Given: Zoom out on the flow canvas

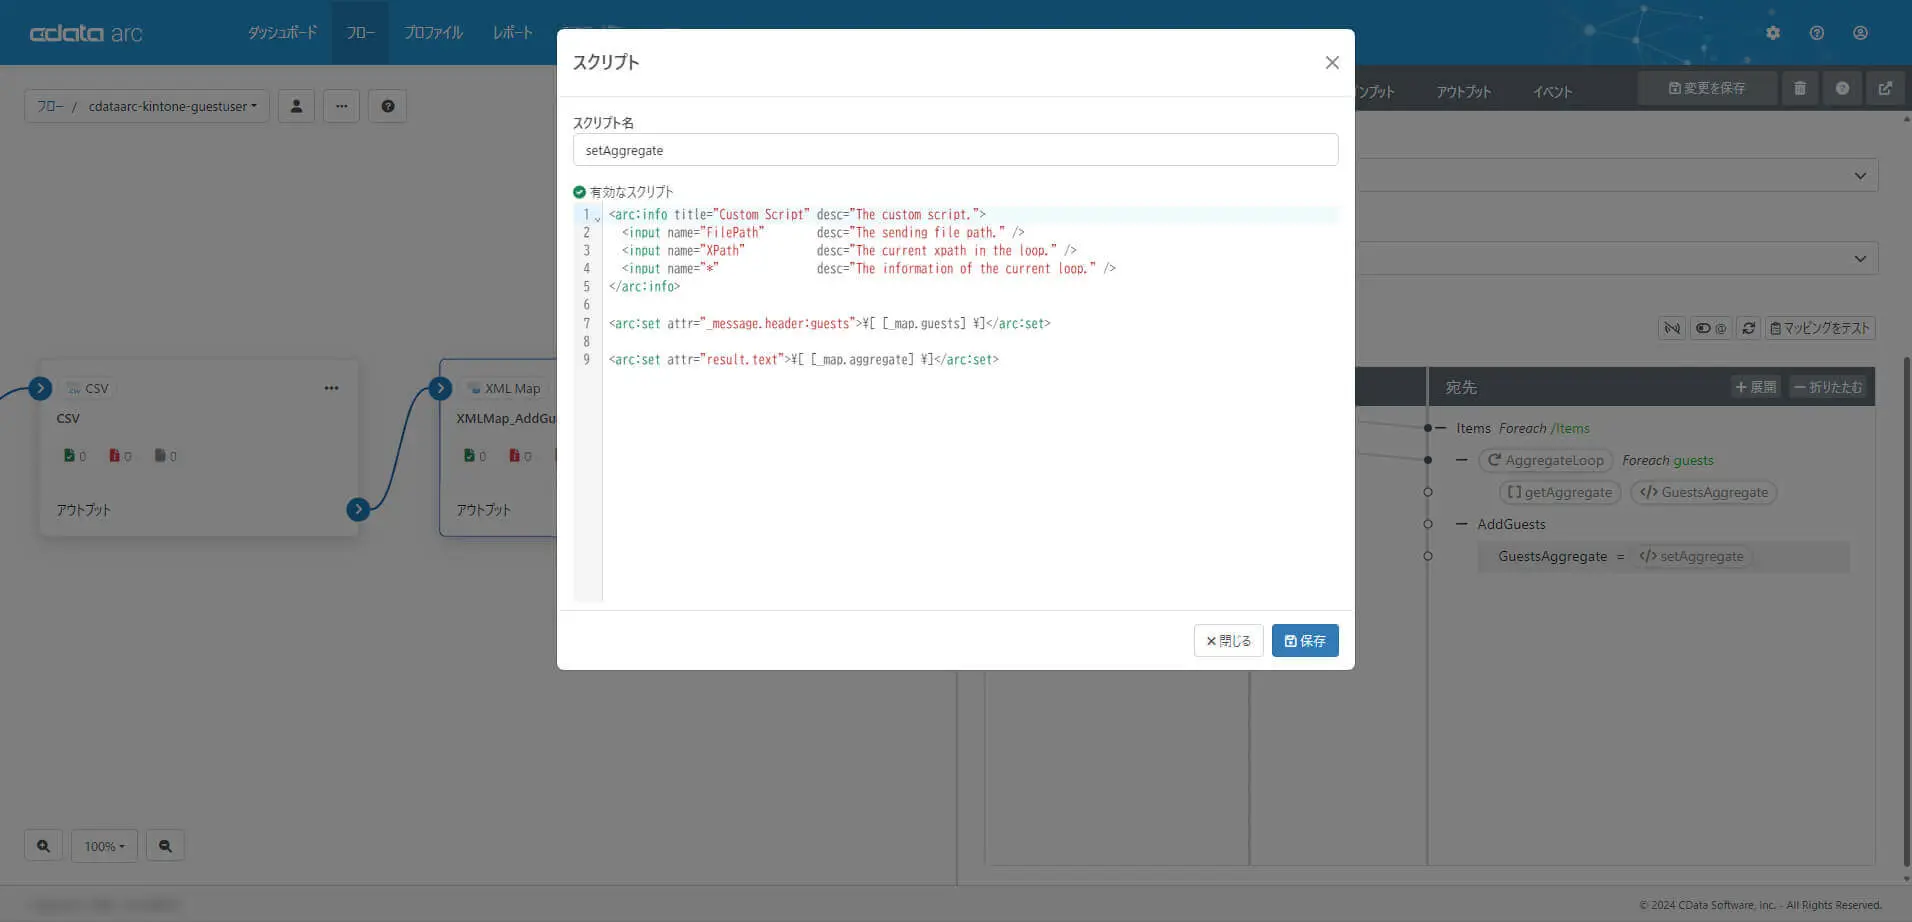Looking at the screenshot, I should [165, 846].
